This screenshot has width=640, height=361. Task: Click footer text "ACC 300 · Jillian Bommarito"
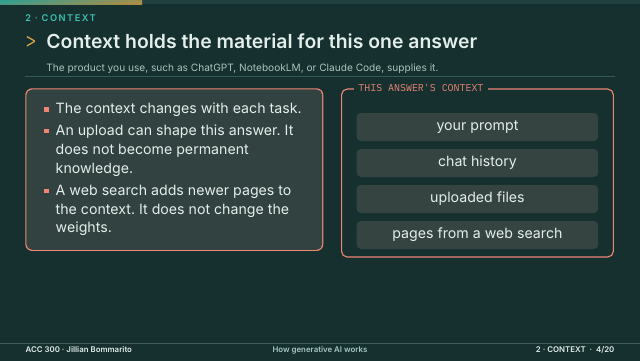click(78, 349)
